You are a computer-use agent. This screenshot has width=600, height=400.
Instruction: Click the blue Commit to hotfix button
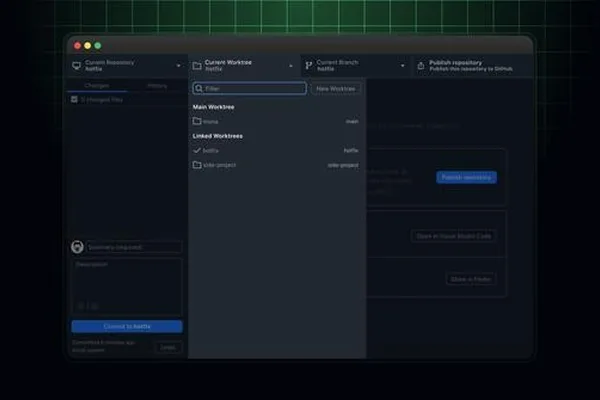click(x=127, y=327)
